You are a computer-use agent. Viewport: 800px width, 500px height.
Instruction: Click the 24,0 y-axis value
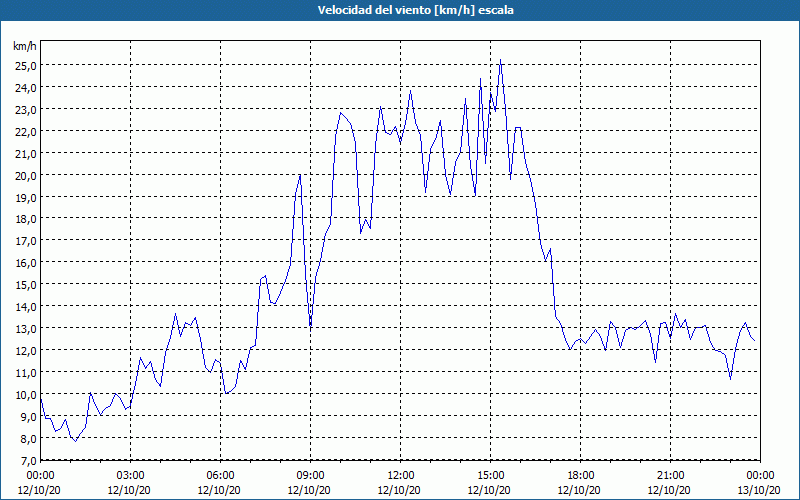(26, 88)
